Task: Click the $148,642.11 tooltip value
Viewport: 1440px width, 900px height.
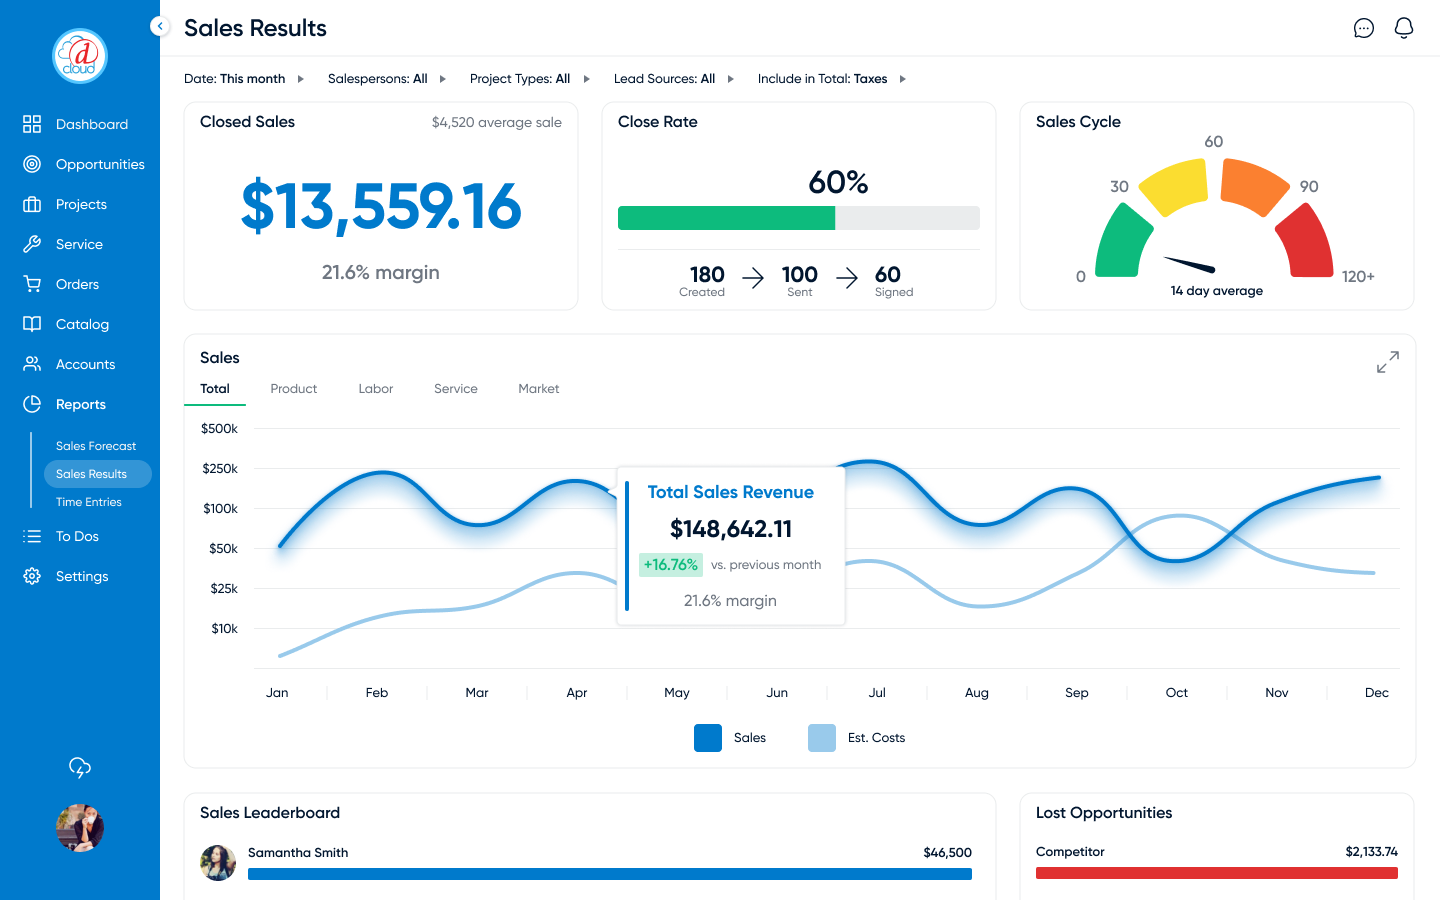Action: point(731,529)
